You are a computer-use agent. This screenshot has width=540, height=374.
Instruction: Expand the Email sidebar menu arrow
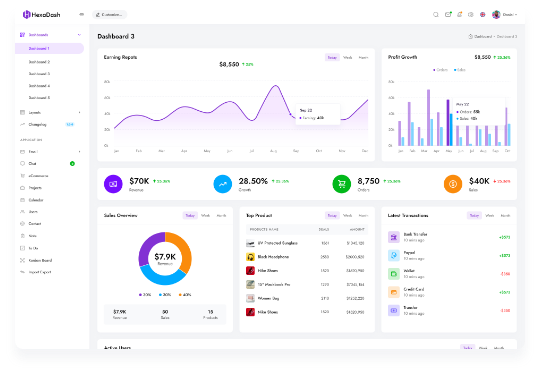(80, 152)
